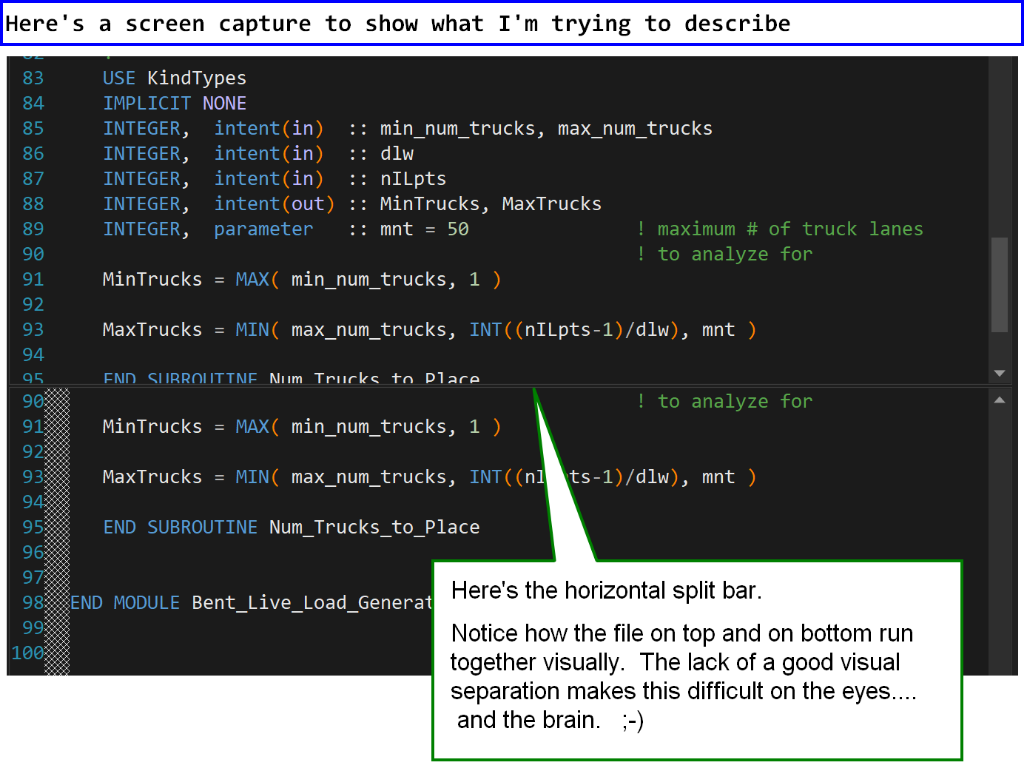This screenshot has height=768, width=1024.
Task: Click 'MAX(' on line 91 in top pane
Action: 257,280
